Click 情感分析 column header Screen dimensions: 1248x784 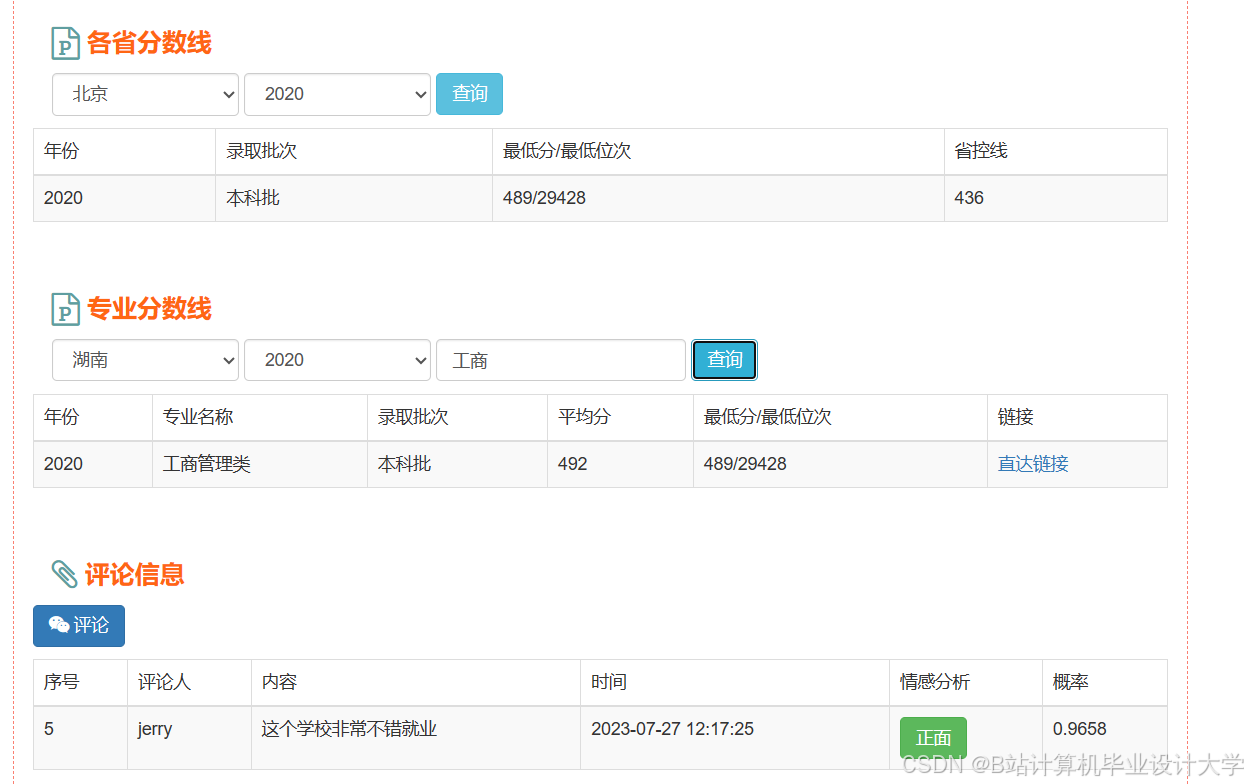click(x=935, y=682)
